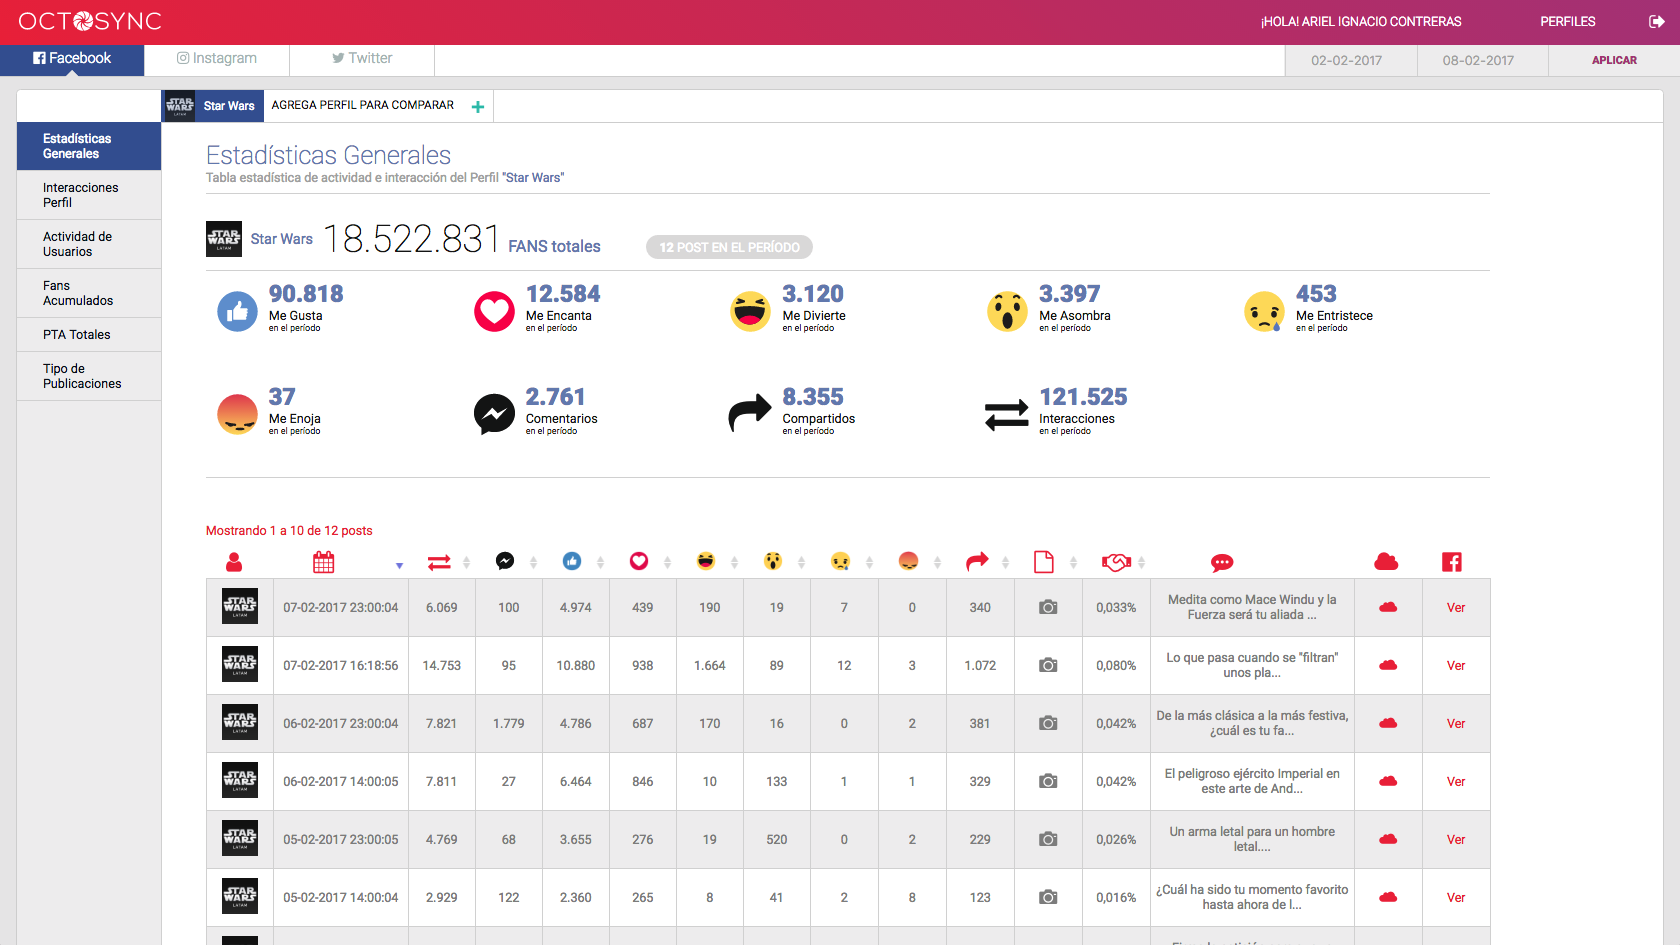Click the messenger comments column header icon
The image size is (1680, 945).
(x=505, y=562)
